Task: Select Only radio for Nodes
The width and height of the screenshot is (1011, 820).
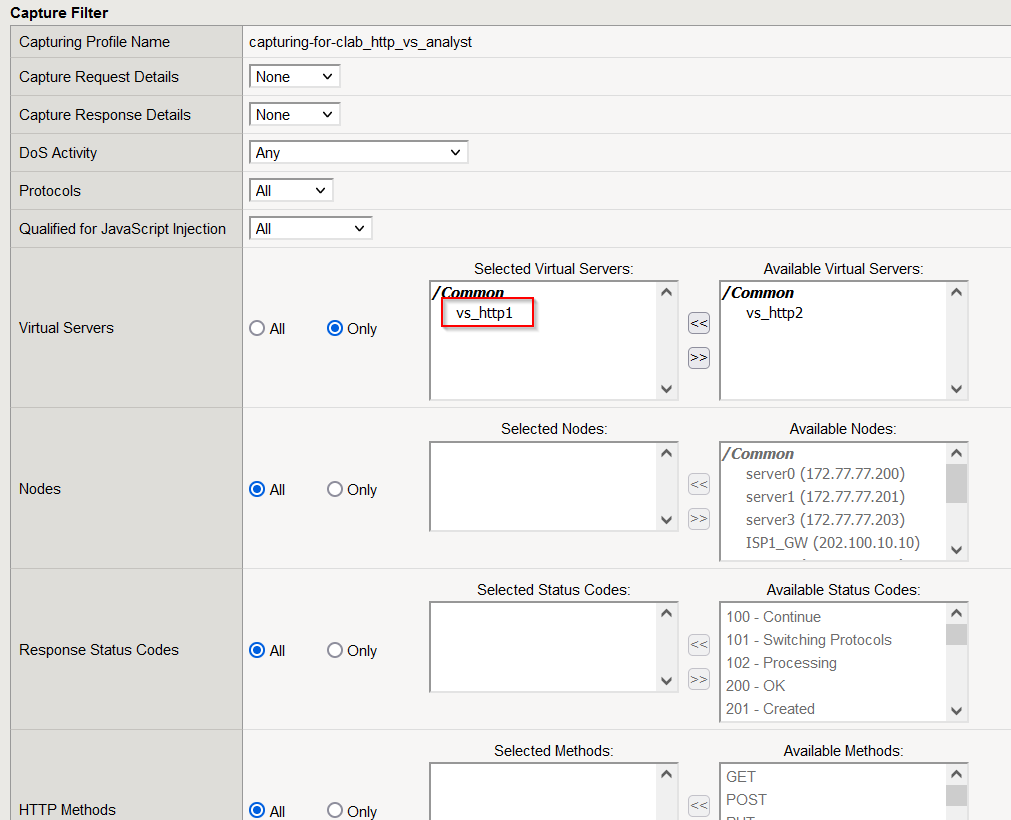Action: [335, 489]
